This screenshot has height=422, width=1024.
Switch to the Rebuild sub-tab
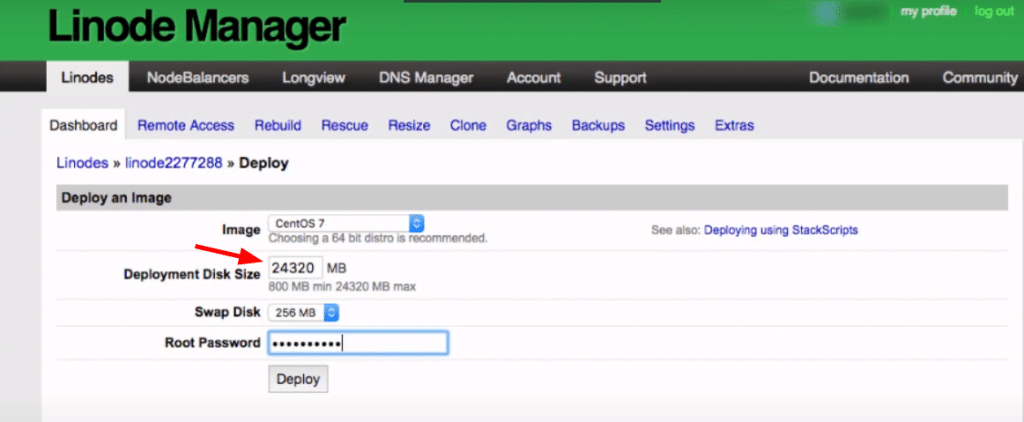pyautogui.click(x=278, y=125)
